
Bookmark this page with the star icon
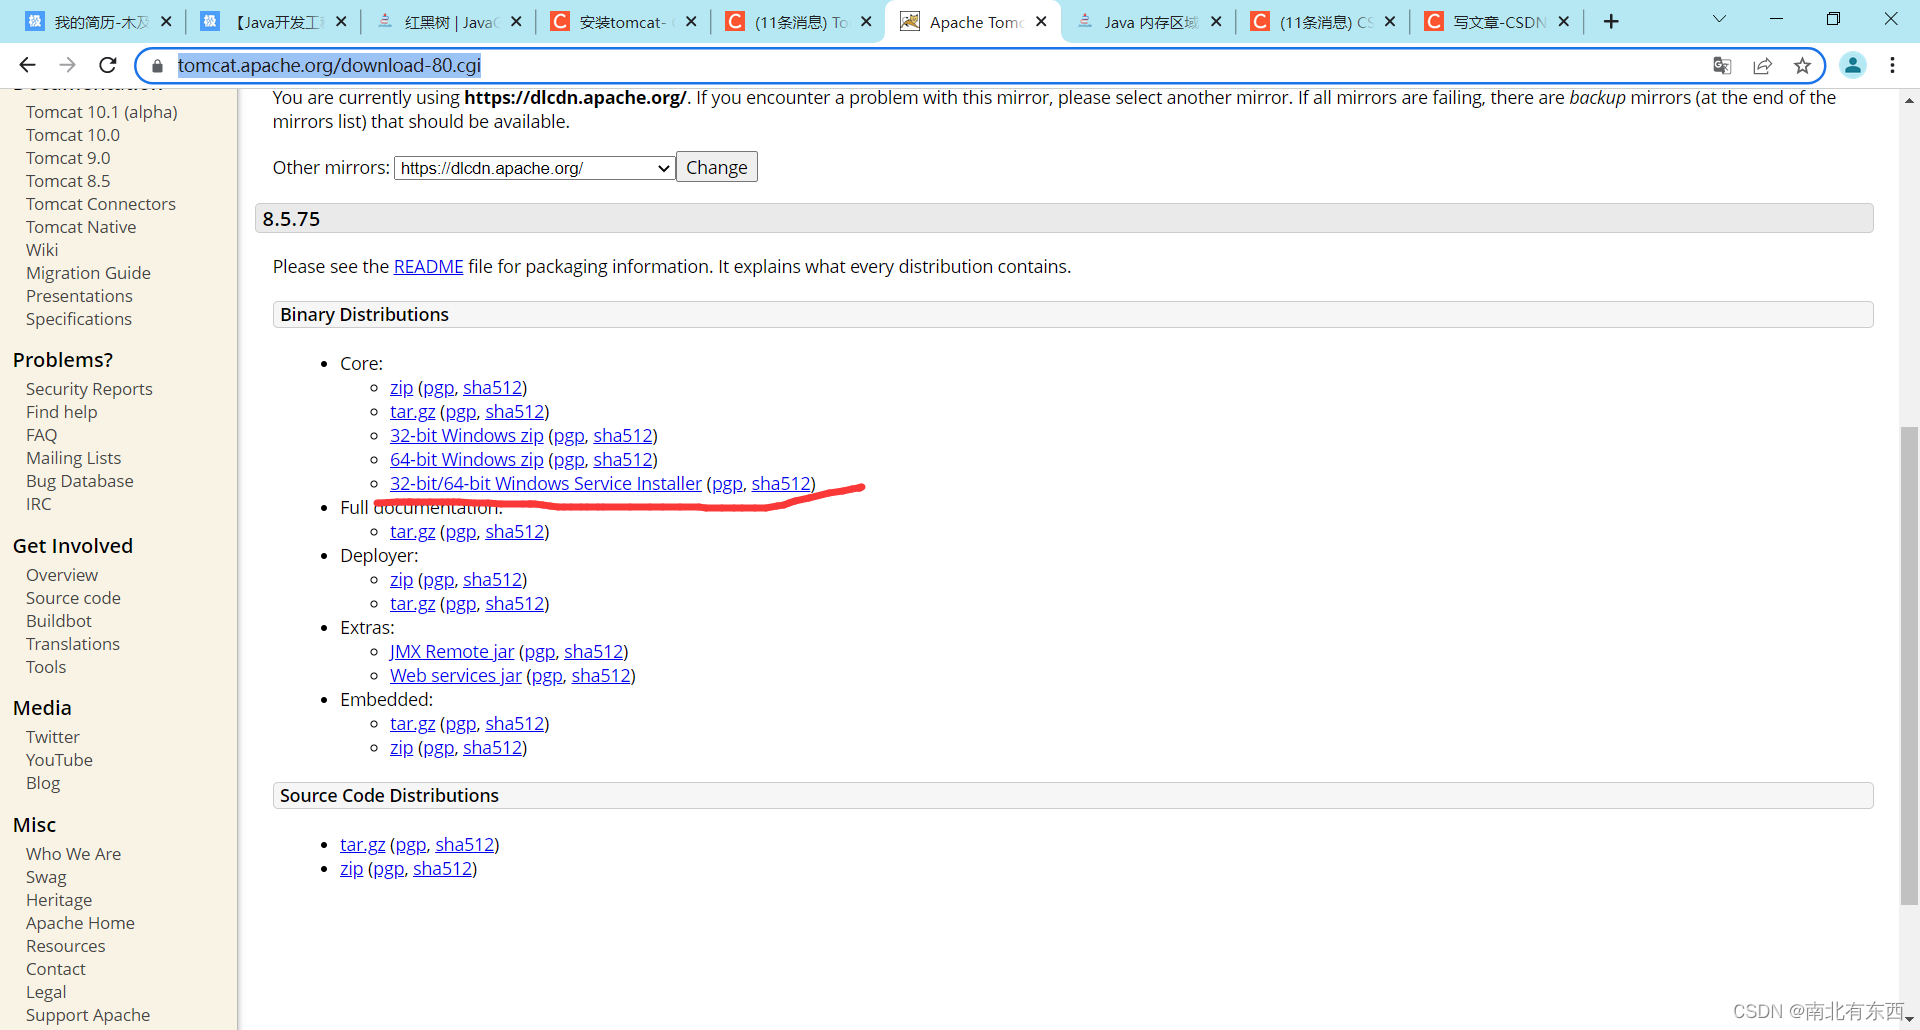click(x=1802, y=66)
